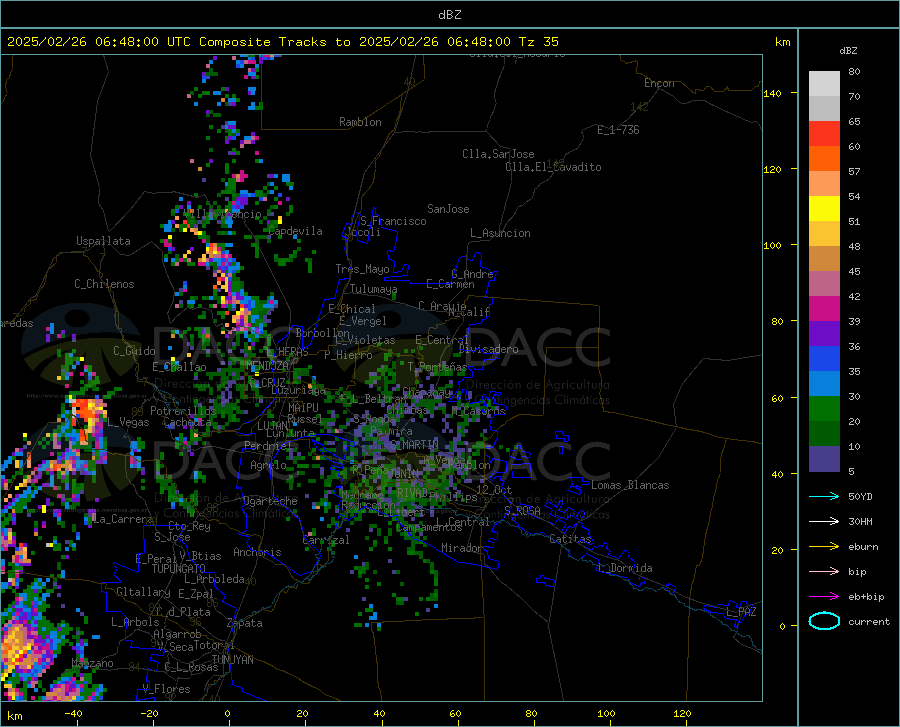Click the Uspallata town label

(x=103, y=241)
